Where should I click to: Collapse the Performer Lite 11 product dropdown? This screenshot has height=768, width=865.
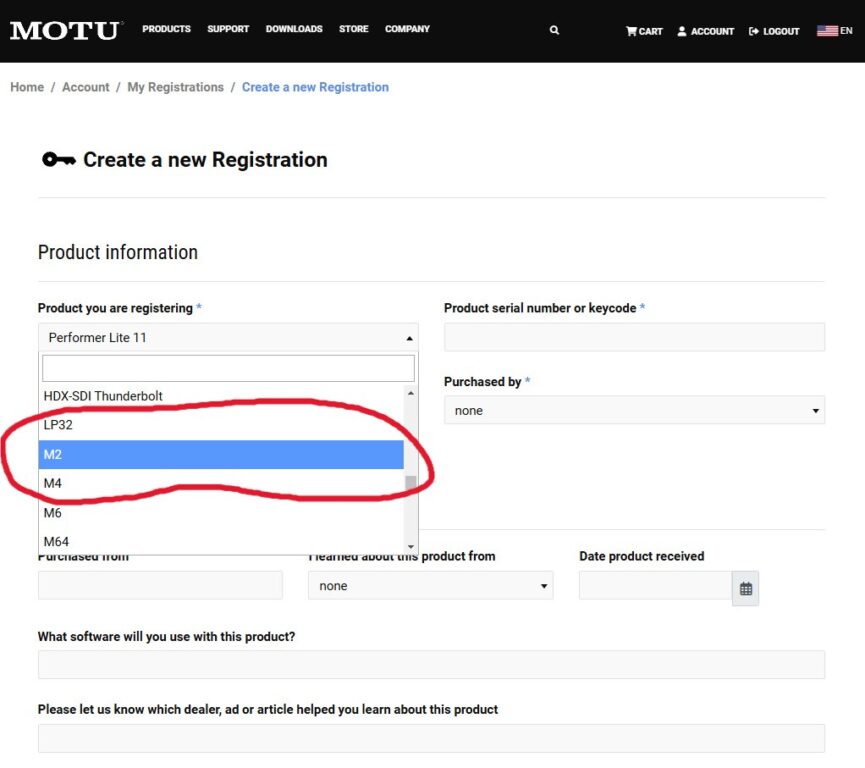(x=228, y=338)
